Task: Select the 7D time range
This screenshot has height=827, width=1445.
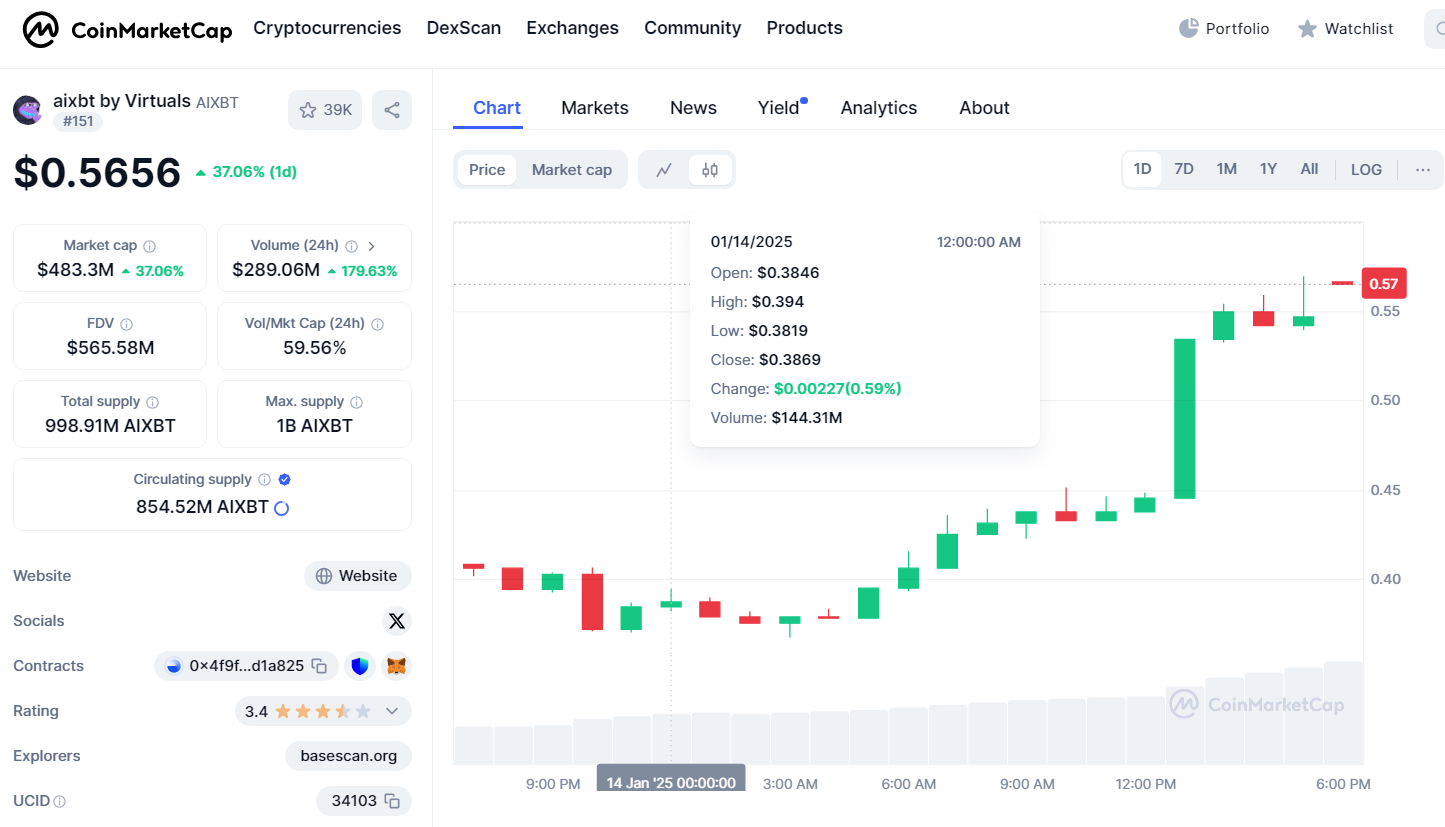Action: (x=1184, y=170)
